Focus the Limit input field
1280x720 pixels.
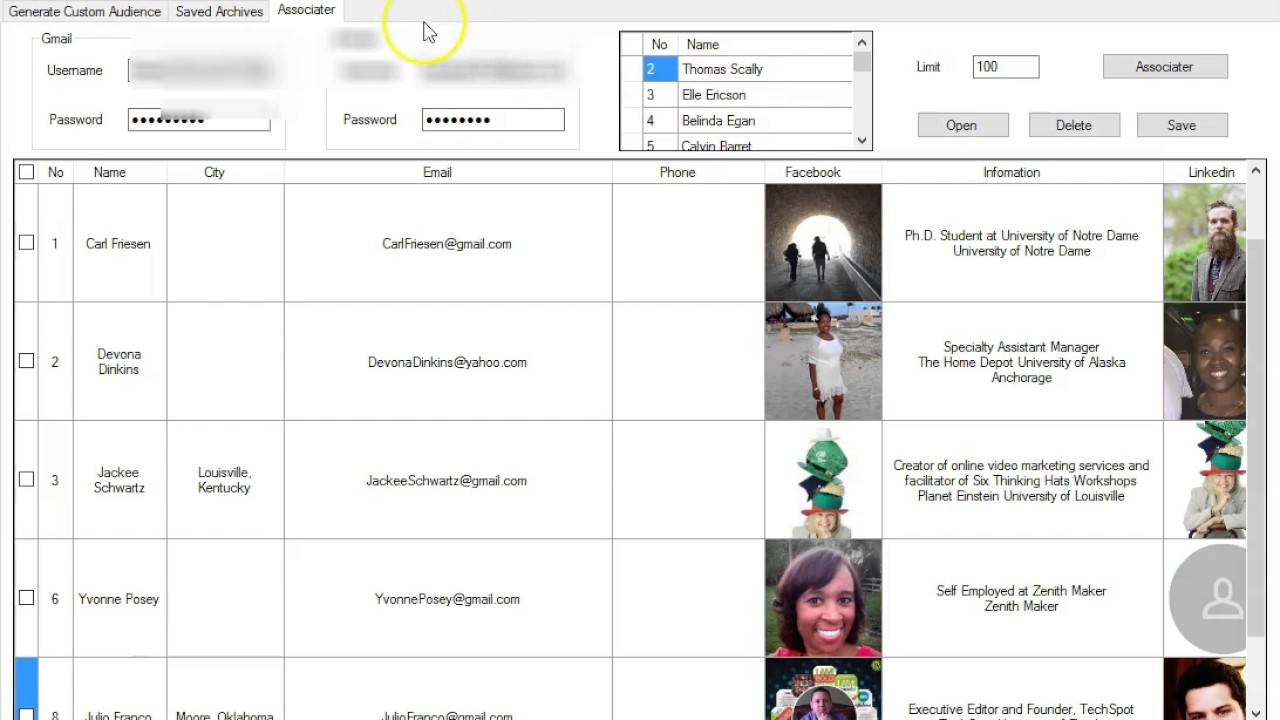pos(1006,67)
